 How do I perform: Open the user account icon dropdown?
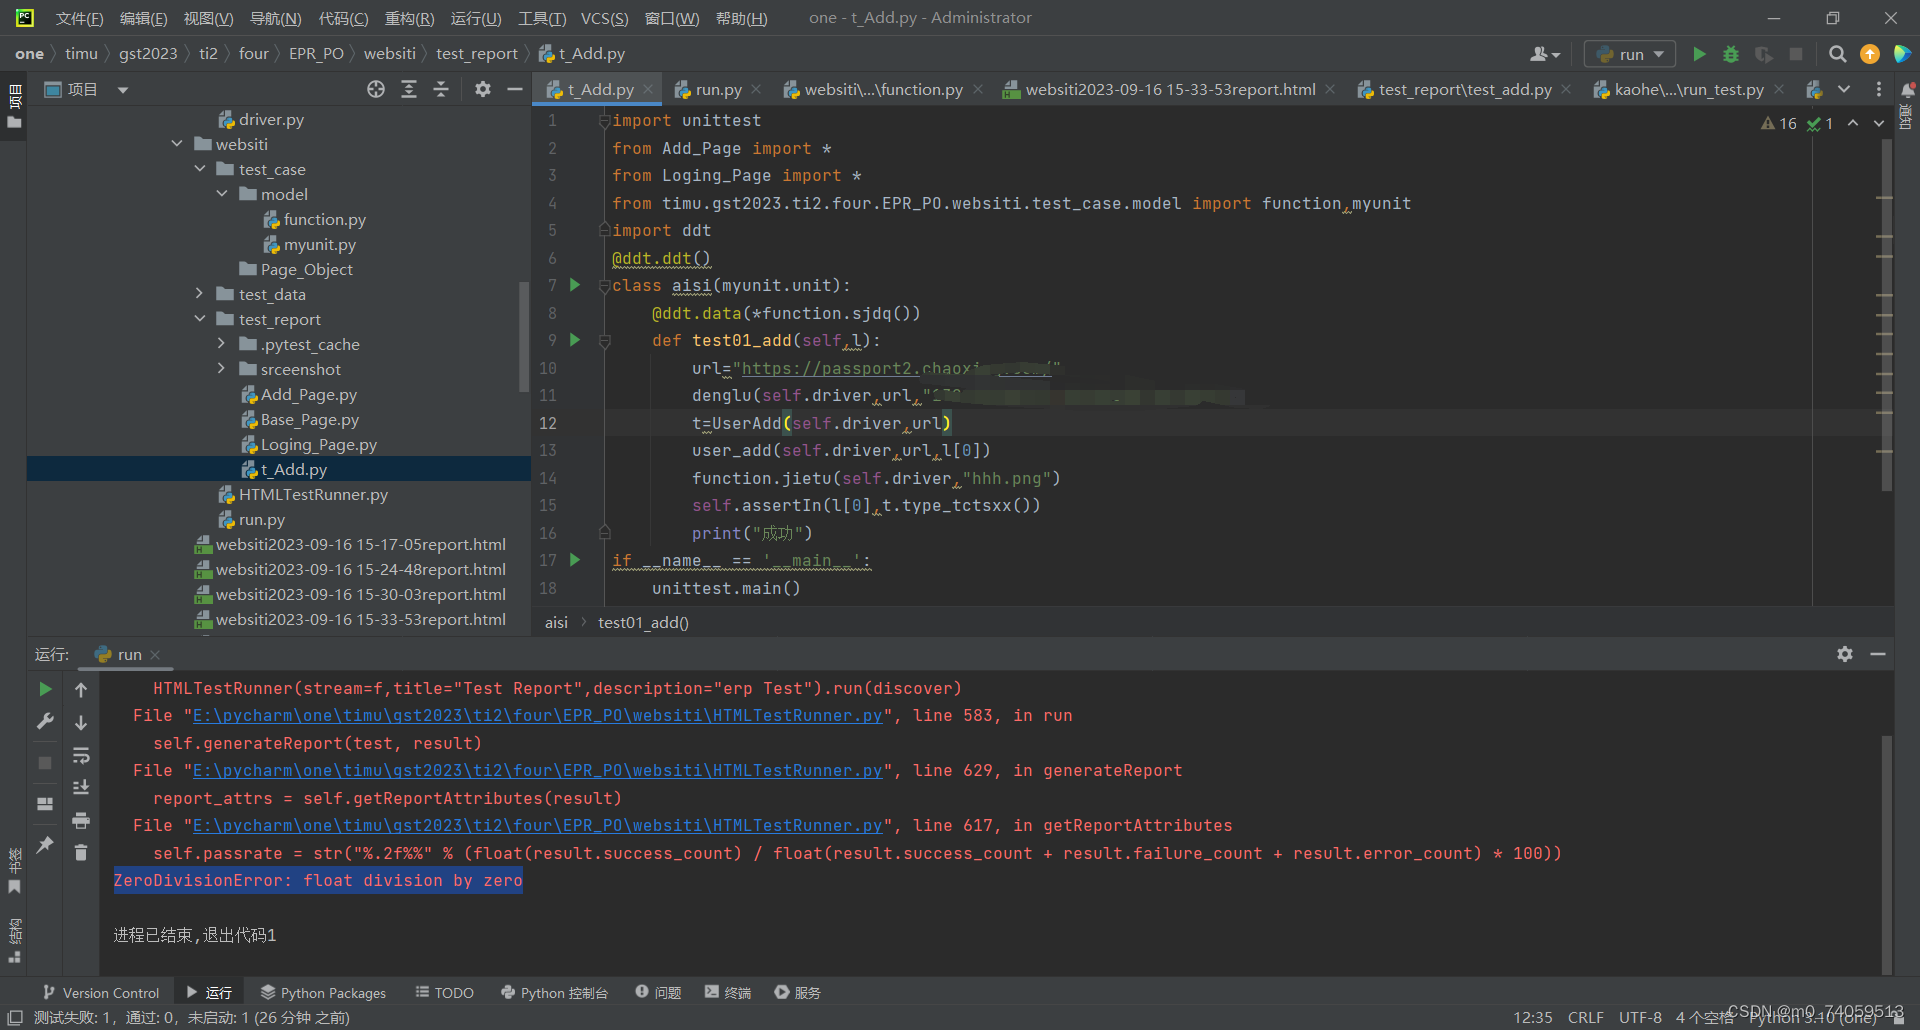1545,54
